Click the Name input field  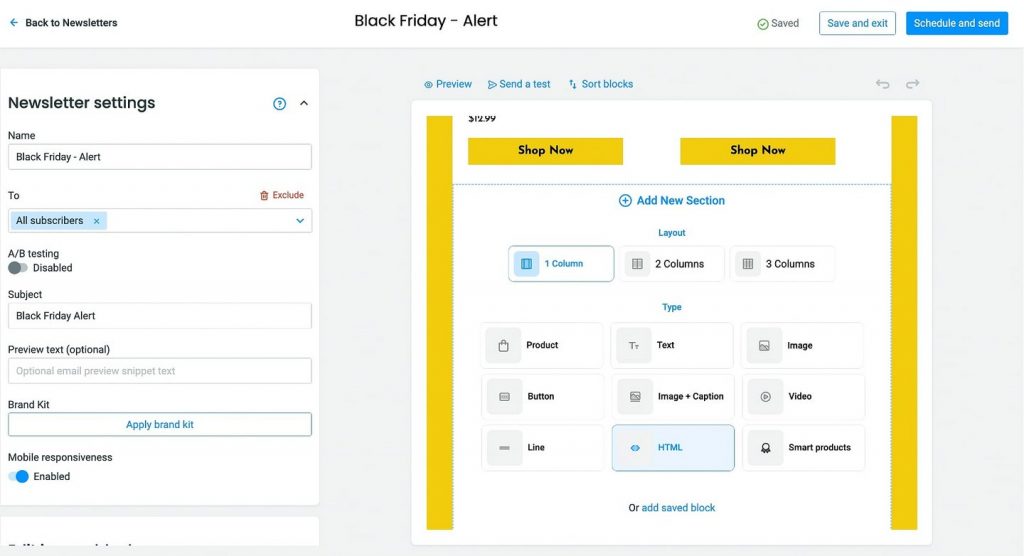point(159,157)
